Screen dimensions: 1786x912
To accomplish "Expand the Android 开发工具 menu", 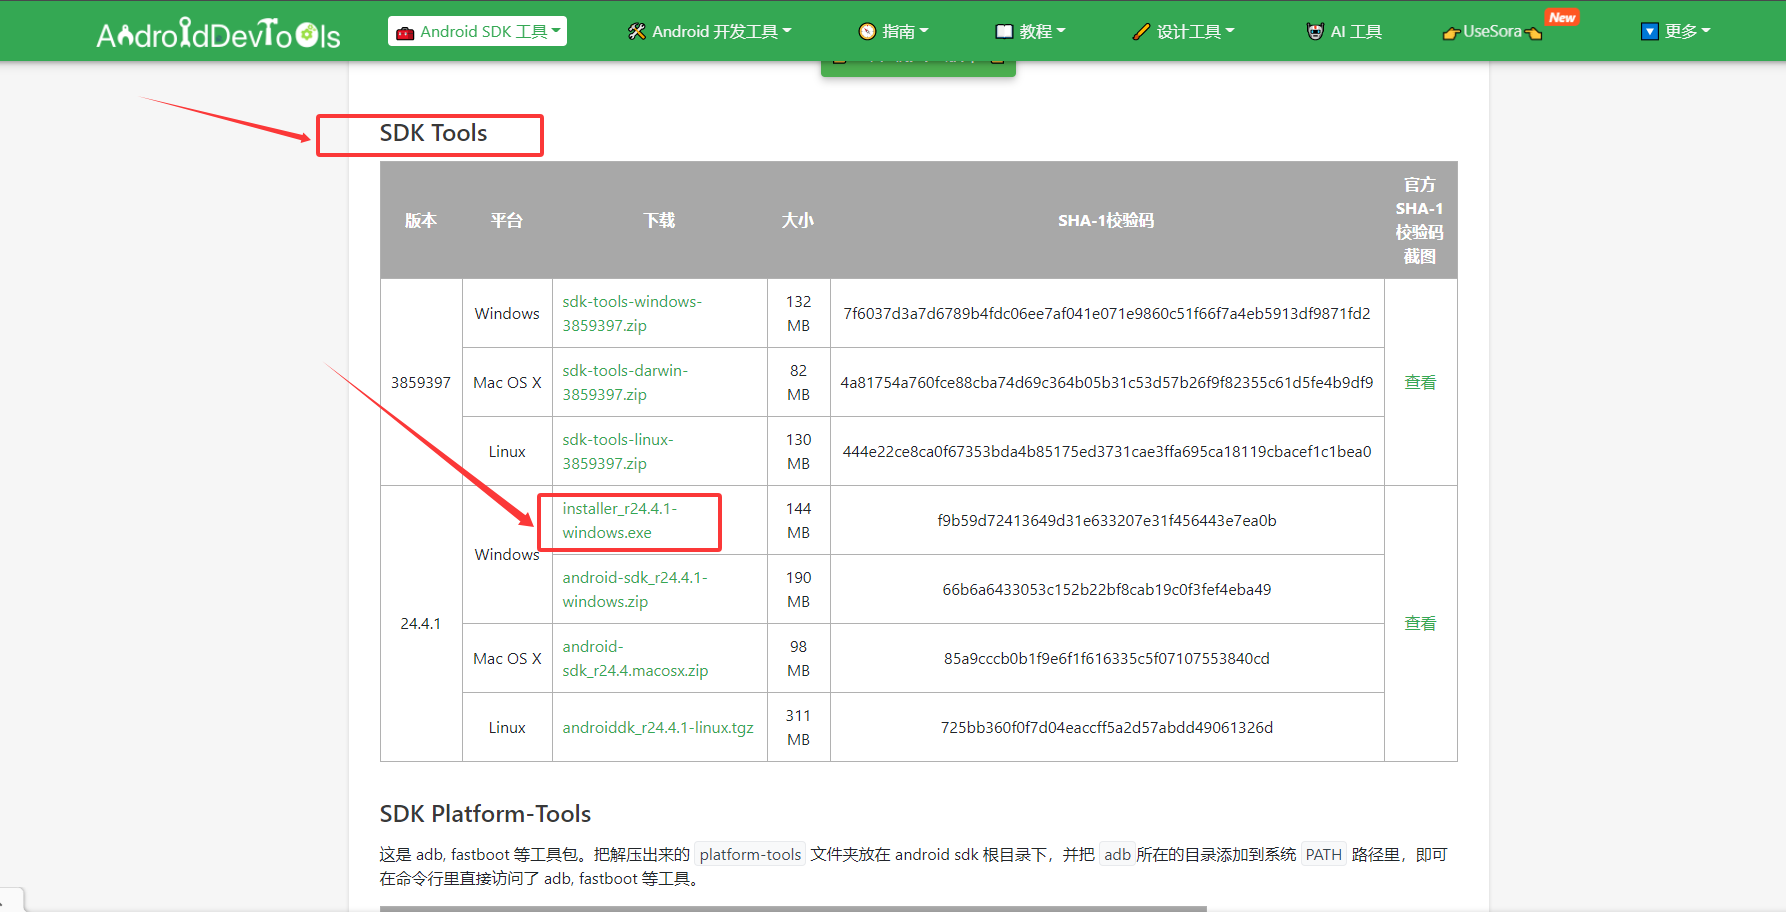I will (x=709, y=31).
